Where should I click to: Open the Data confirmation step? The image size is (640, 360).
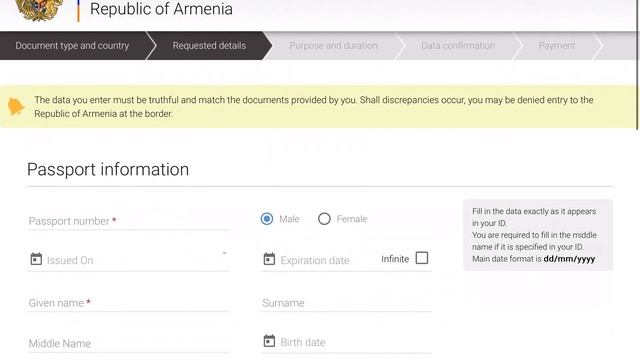[x=458, y=46]
